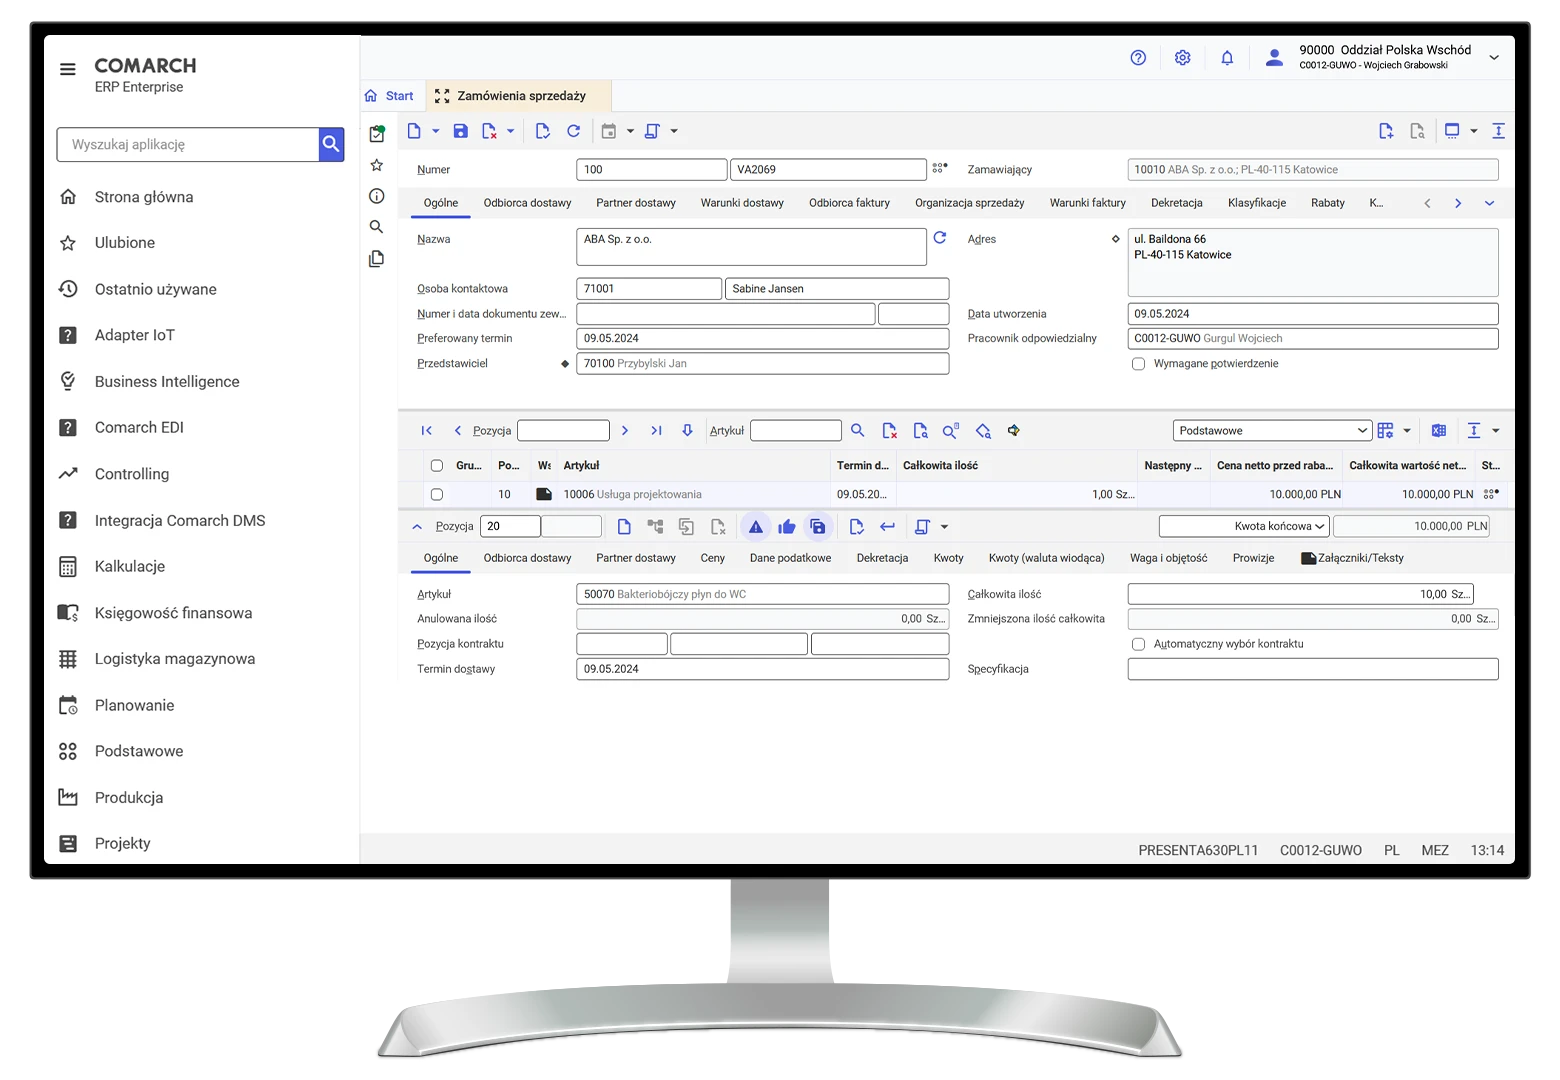Open the Podstawowe view dropdown

(x=1271, y=431)
